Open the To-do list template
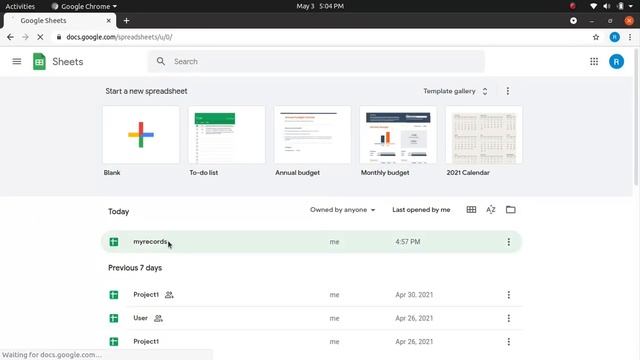 point(227,135)
